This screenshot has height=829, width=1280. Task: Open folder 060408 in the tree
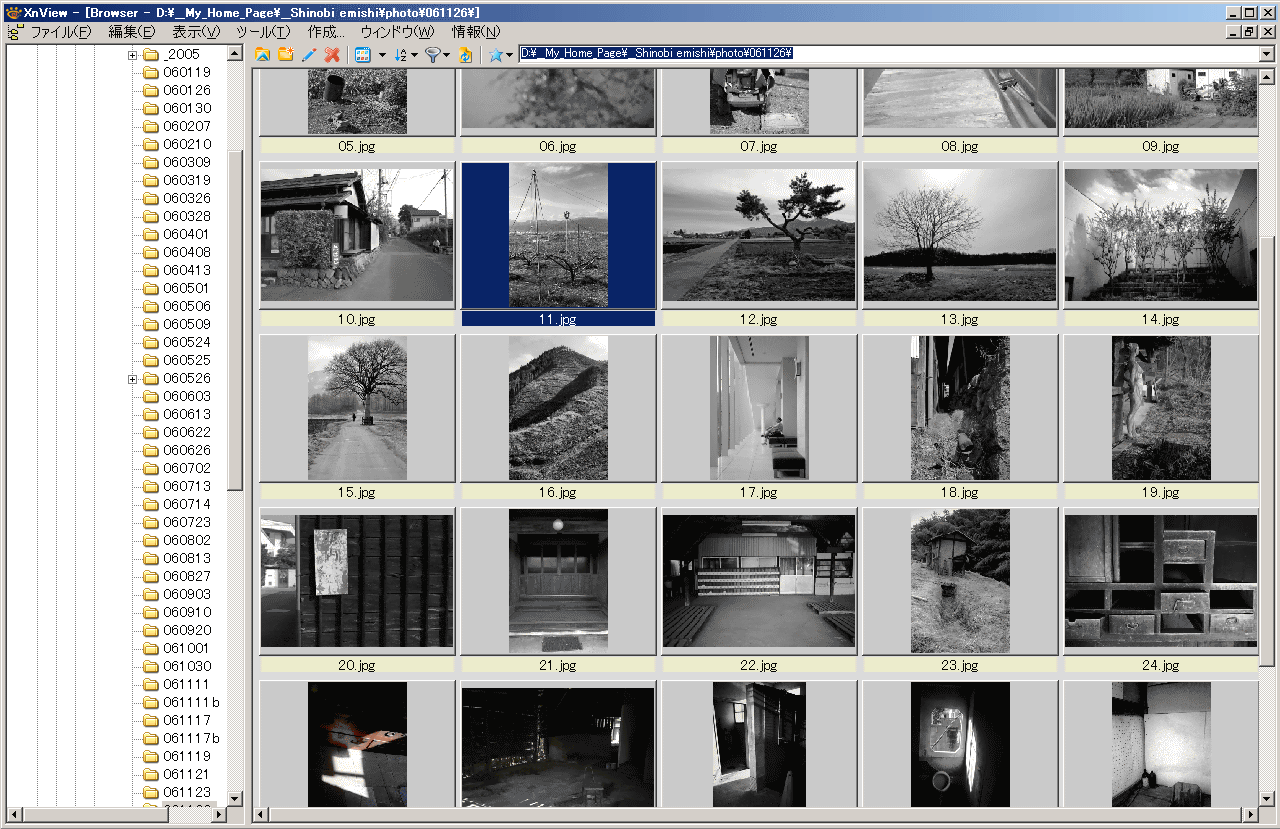[187, 252]
